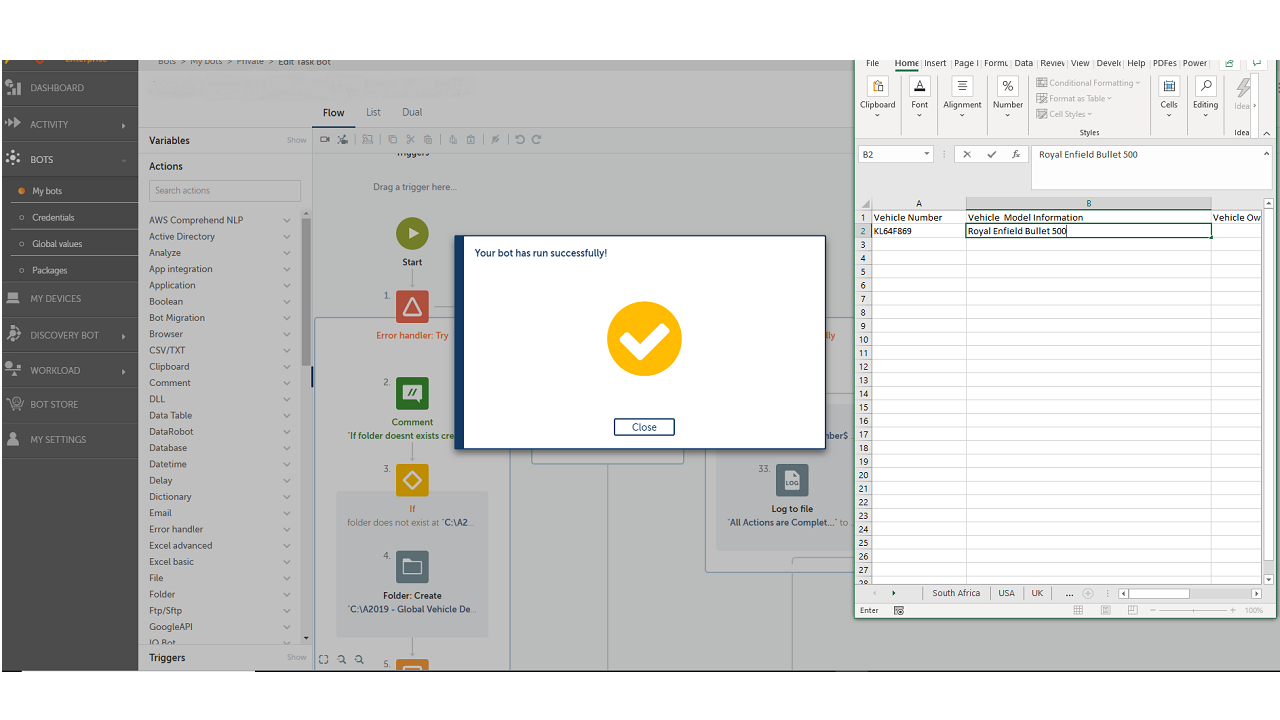Select the Error handler Try node icon

pyautogui.click(x=412, y=307)
